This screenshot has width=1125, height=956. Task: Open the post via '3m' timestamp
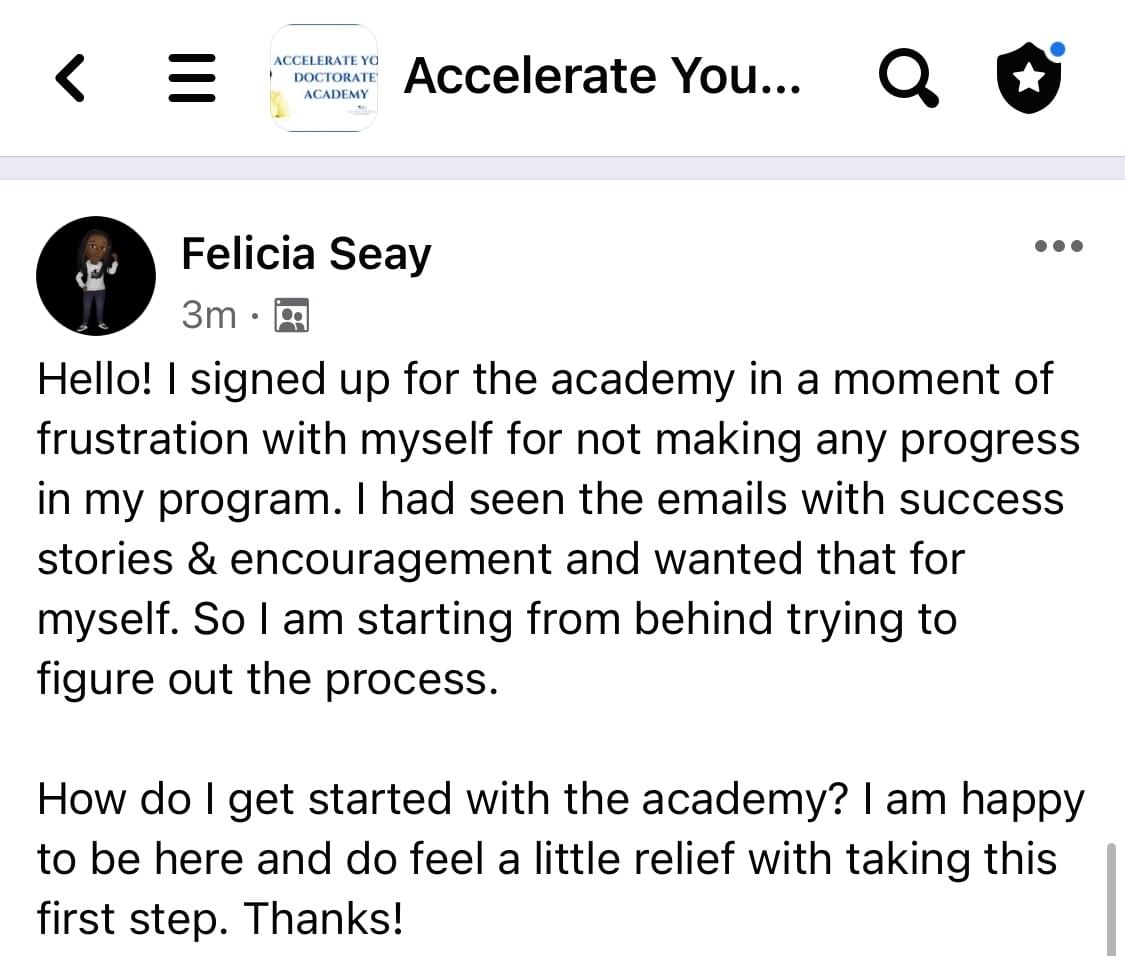click(209, 316)
